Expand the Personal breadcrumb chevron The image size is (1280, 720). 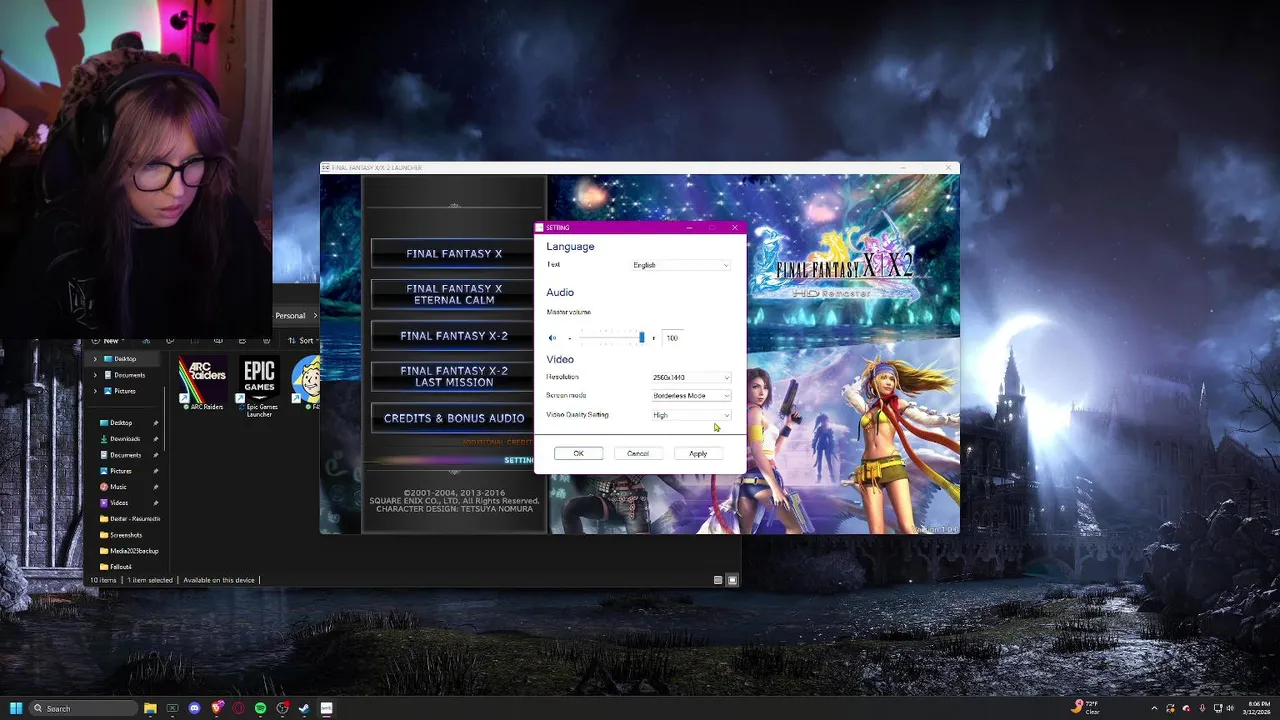(x=315, y=316)
